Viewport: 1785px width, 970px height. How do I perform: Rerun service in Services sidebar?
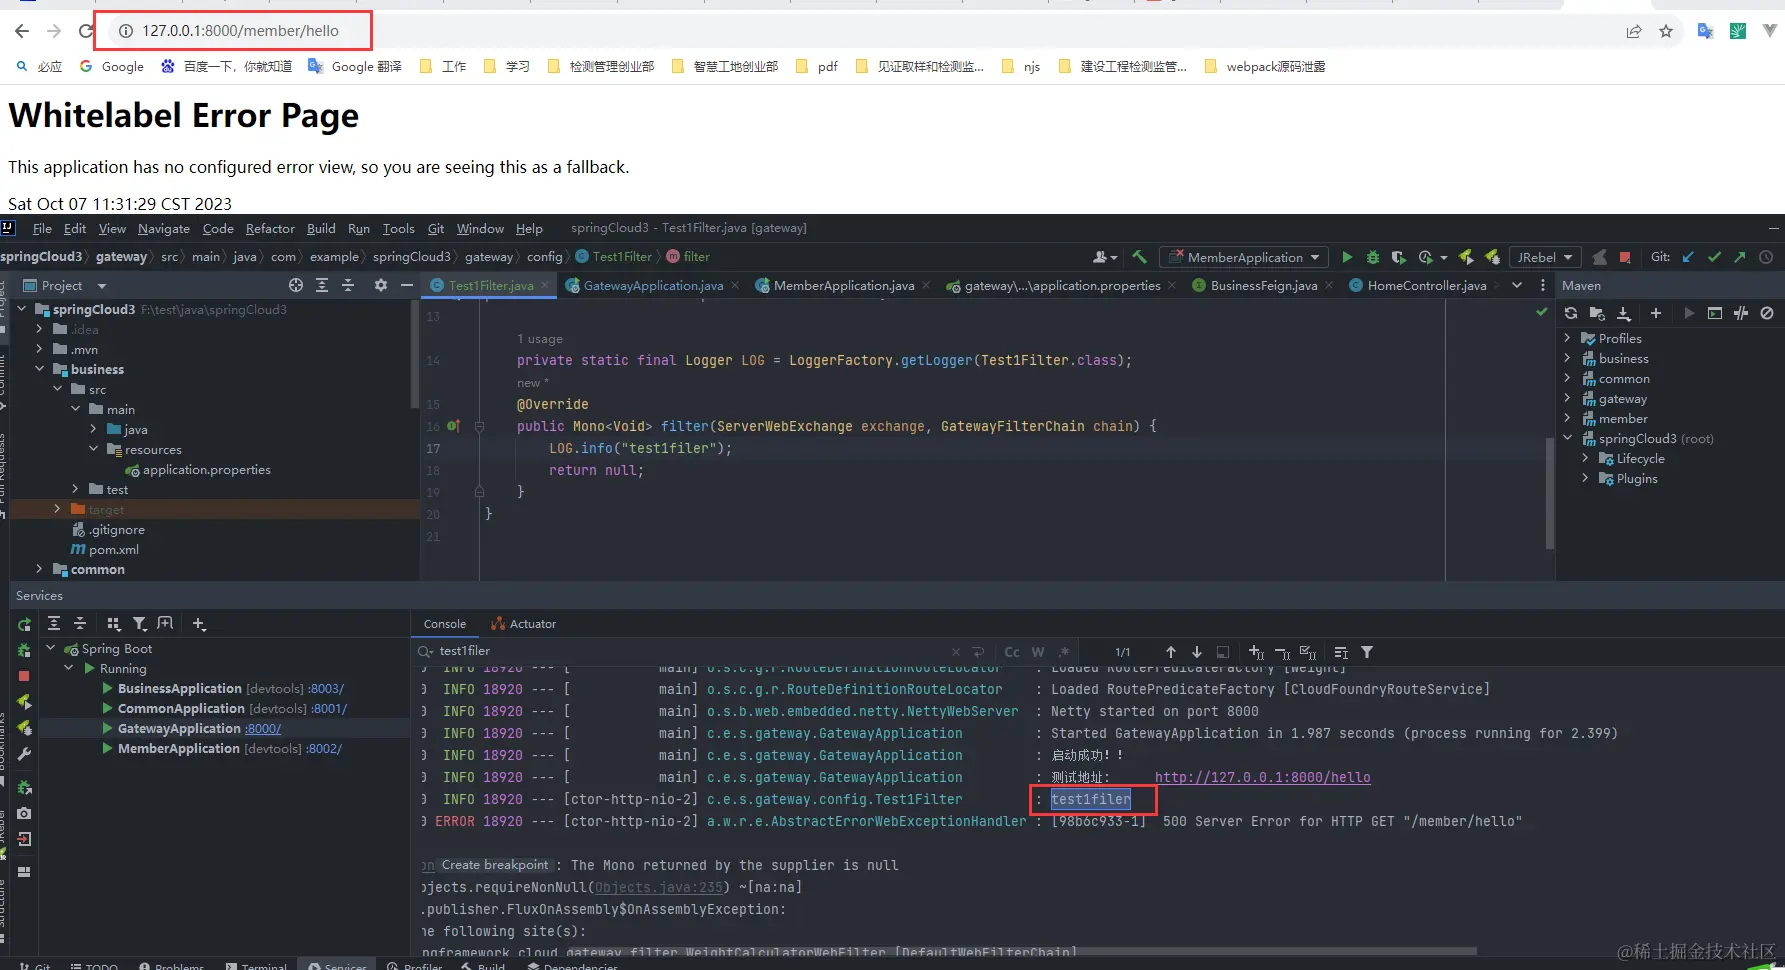point(24,624)
